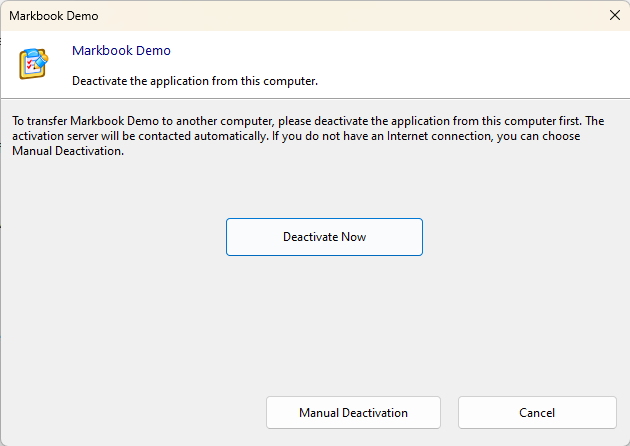
Task: Click blank area above the Deactivate Now button
Action: (x=324, y=190)
